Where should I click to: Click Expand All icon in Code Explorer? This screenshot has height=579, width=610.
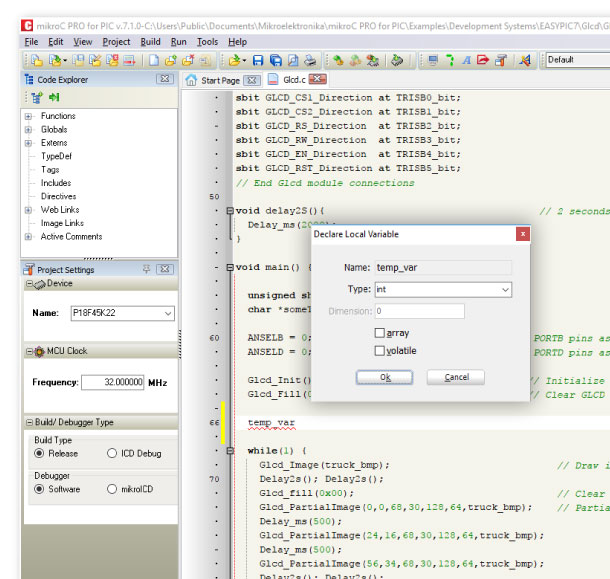pyautogui.click(x=37, y=97)
